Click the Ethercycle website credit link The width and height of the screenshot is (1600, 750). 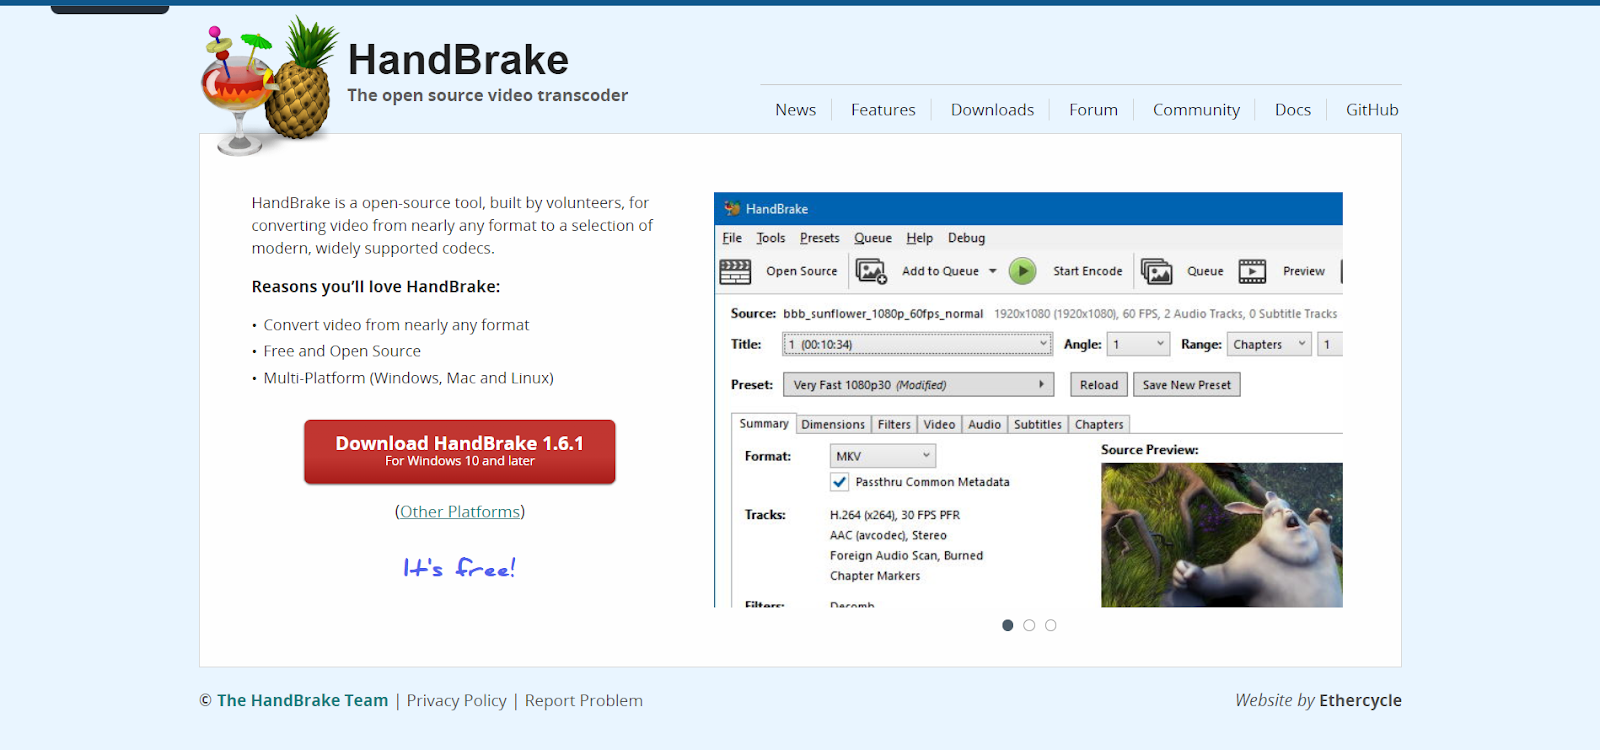tap(1360, 701)
